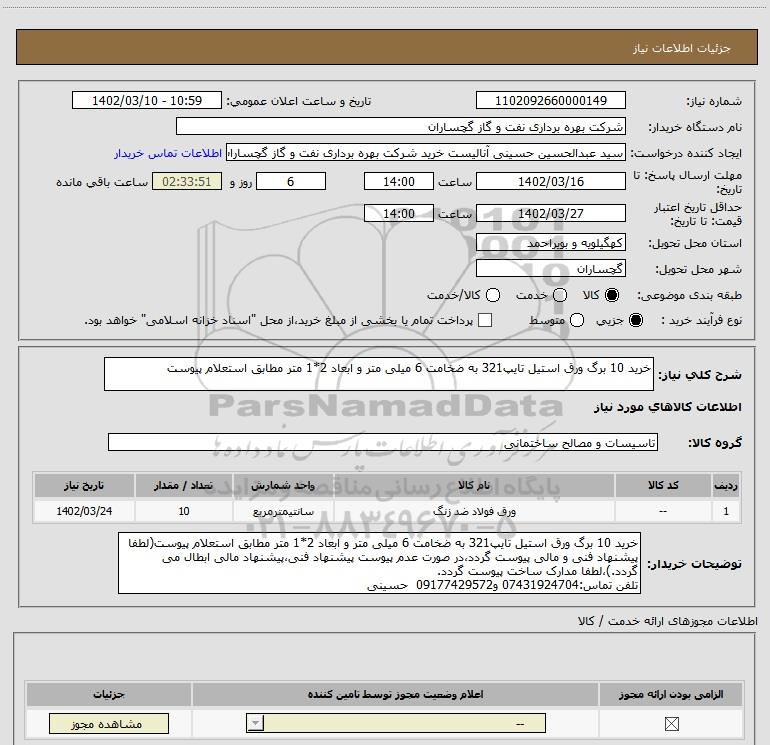Click the delivery city field گچساران

point(550,269)
